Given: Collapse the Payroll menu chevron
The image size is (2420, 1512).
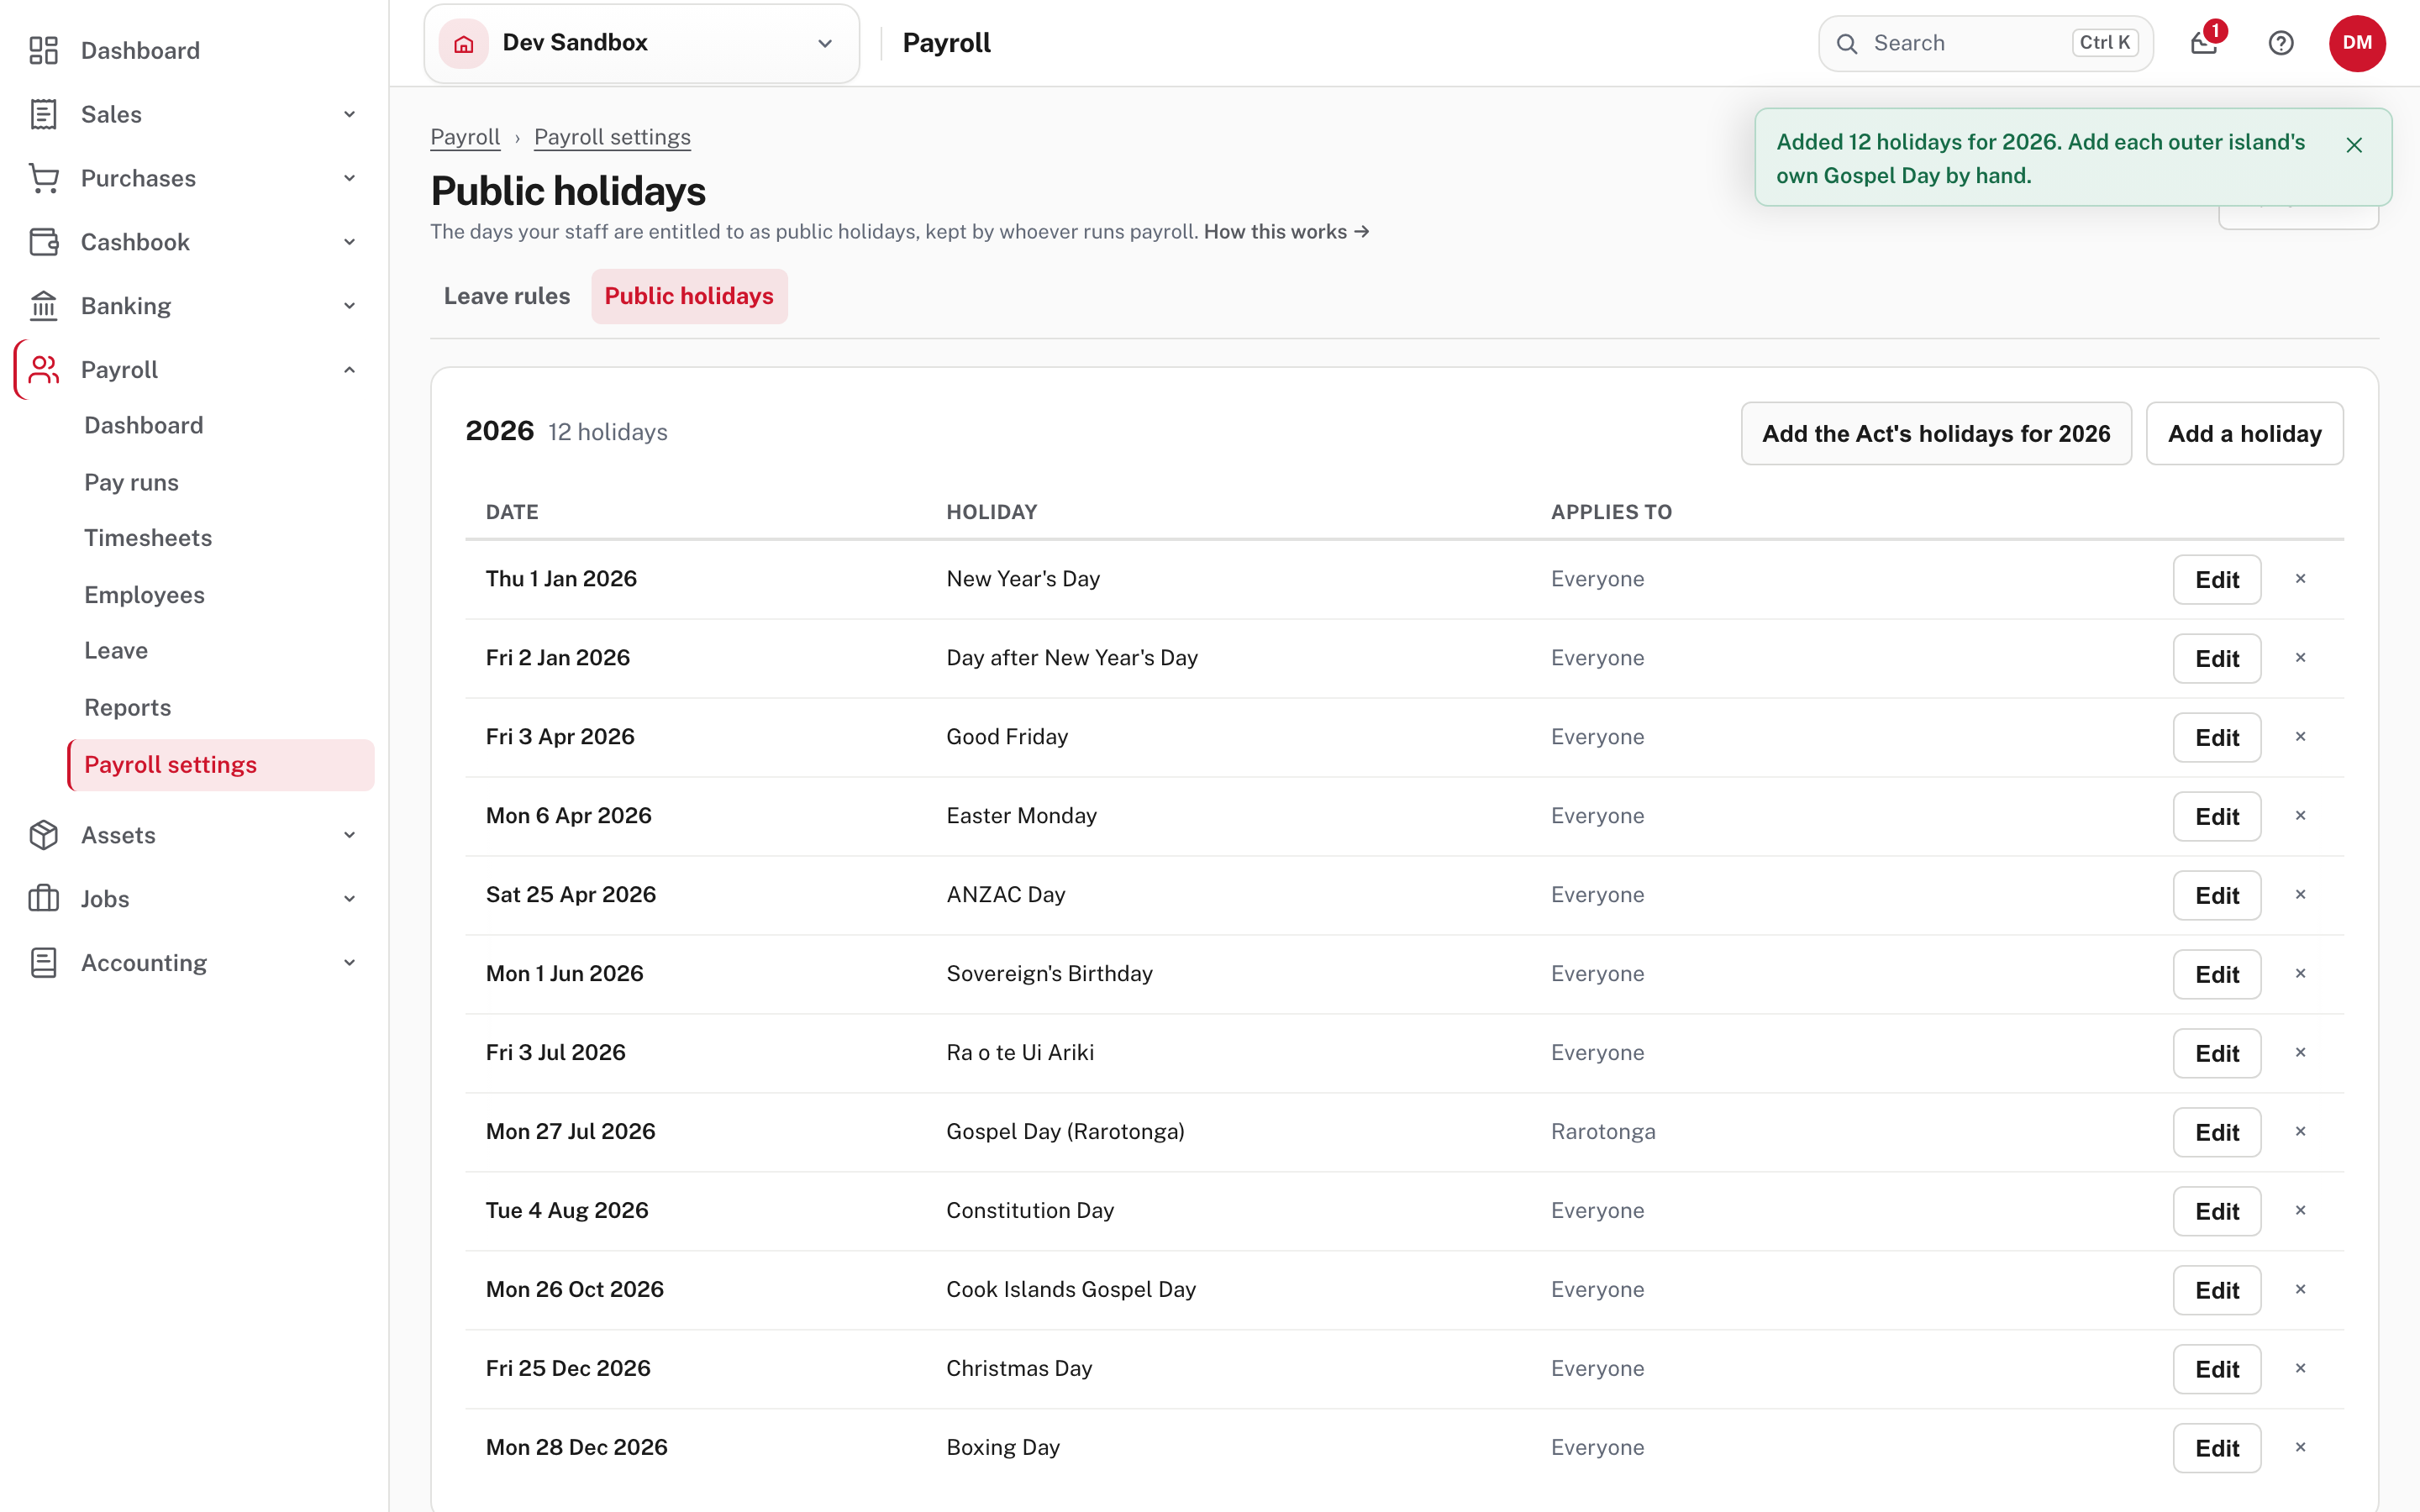Looking at the screenshot, I should pos(349,370).
